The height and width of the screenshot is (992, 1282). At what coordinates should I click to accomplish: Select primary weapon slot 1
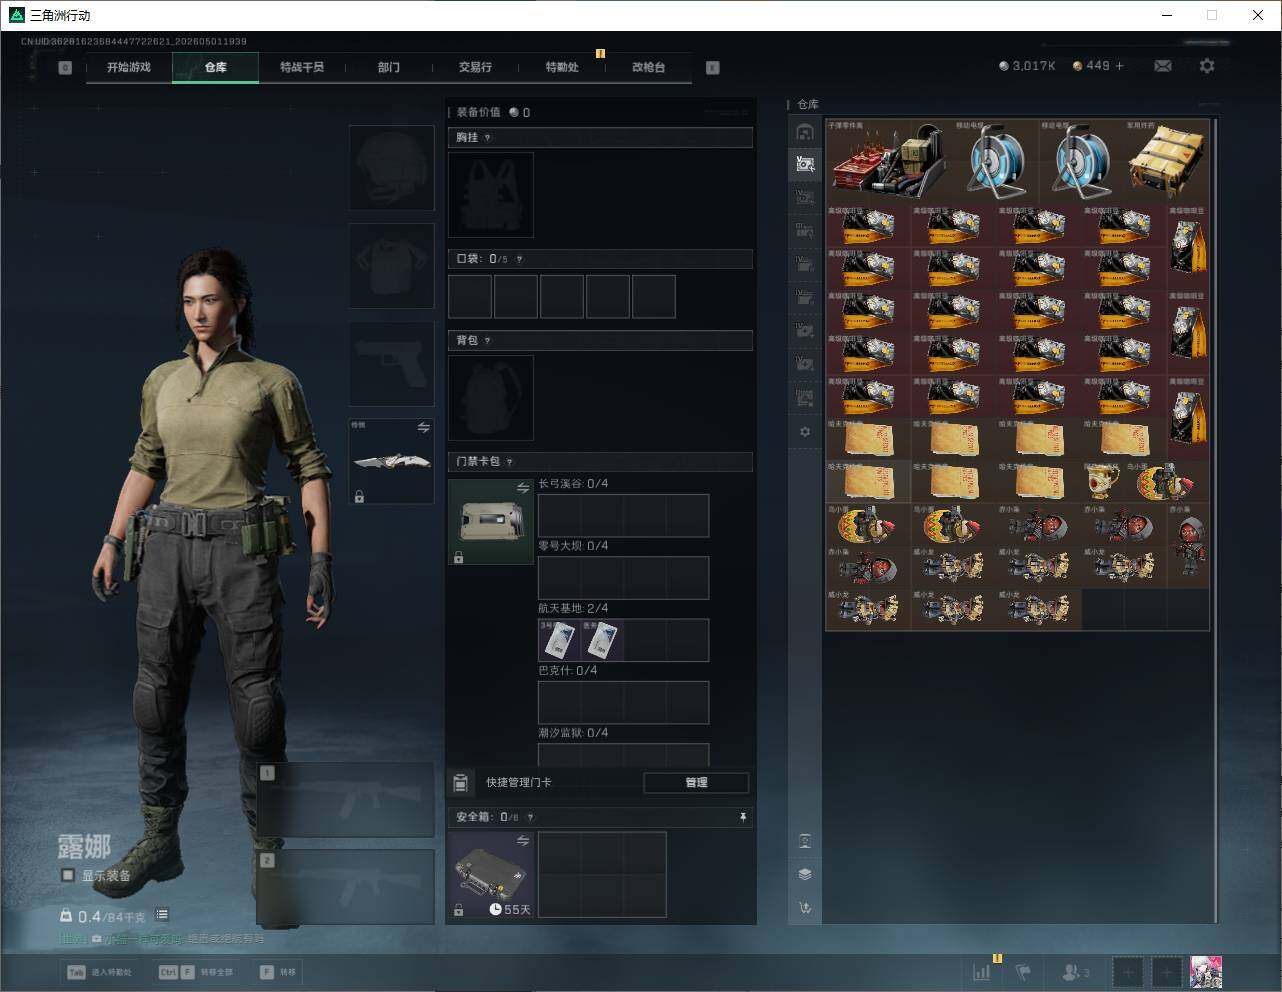[x=346, y=800]
